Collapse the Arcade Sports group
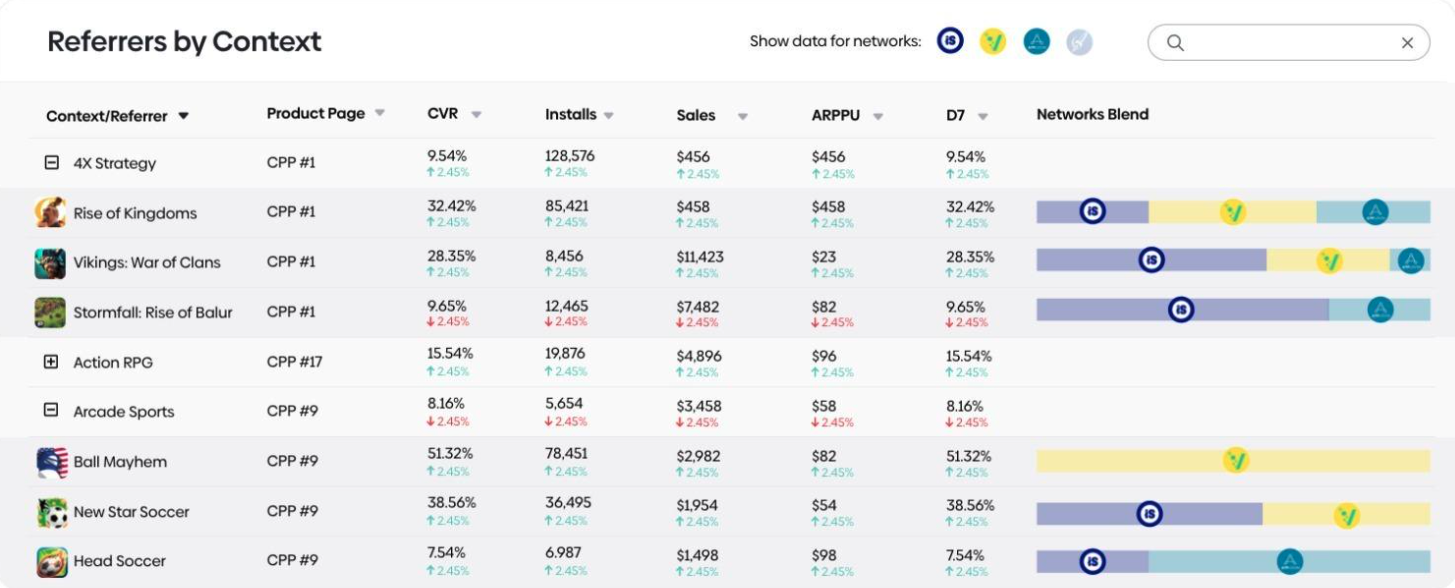 tap(51, 410)
